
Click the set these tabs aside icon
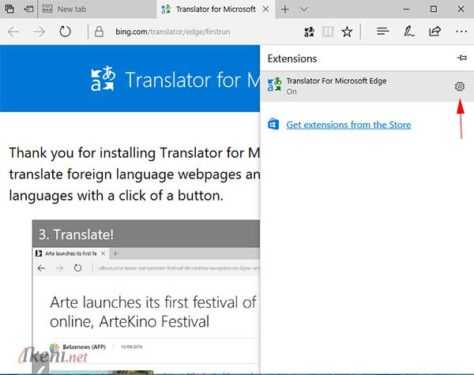coord(29,9)
